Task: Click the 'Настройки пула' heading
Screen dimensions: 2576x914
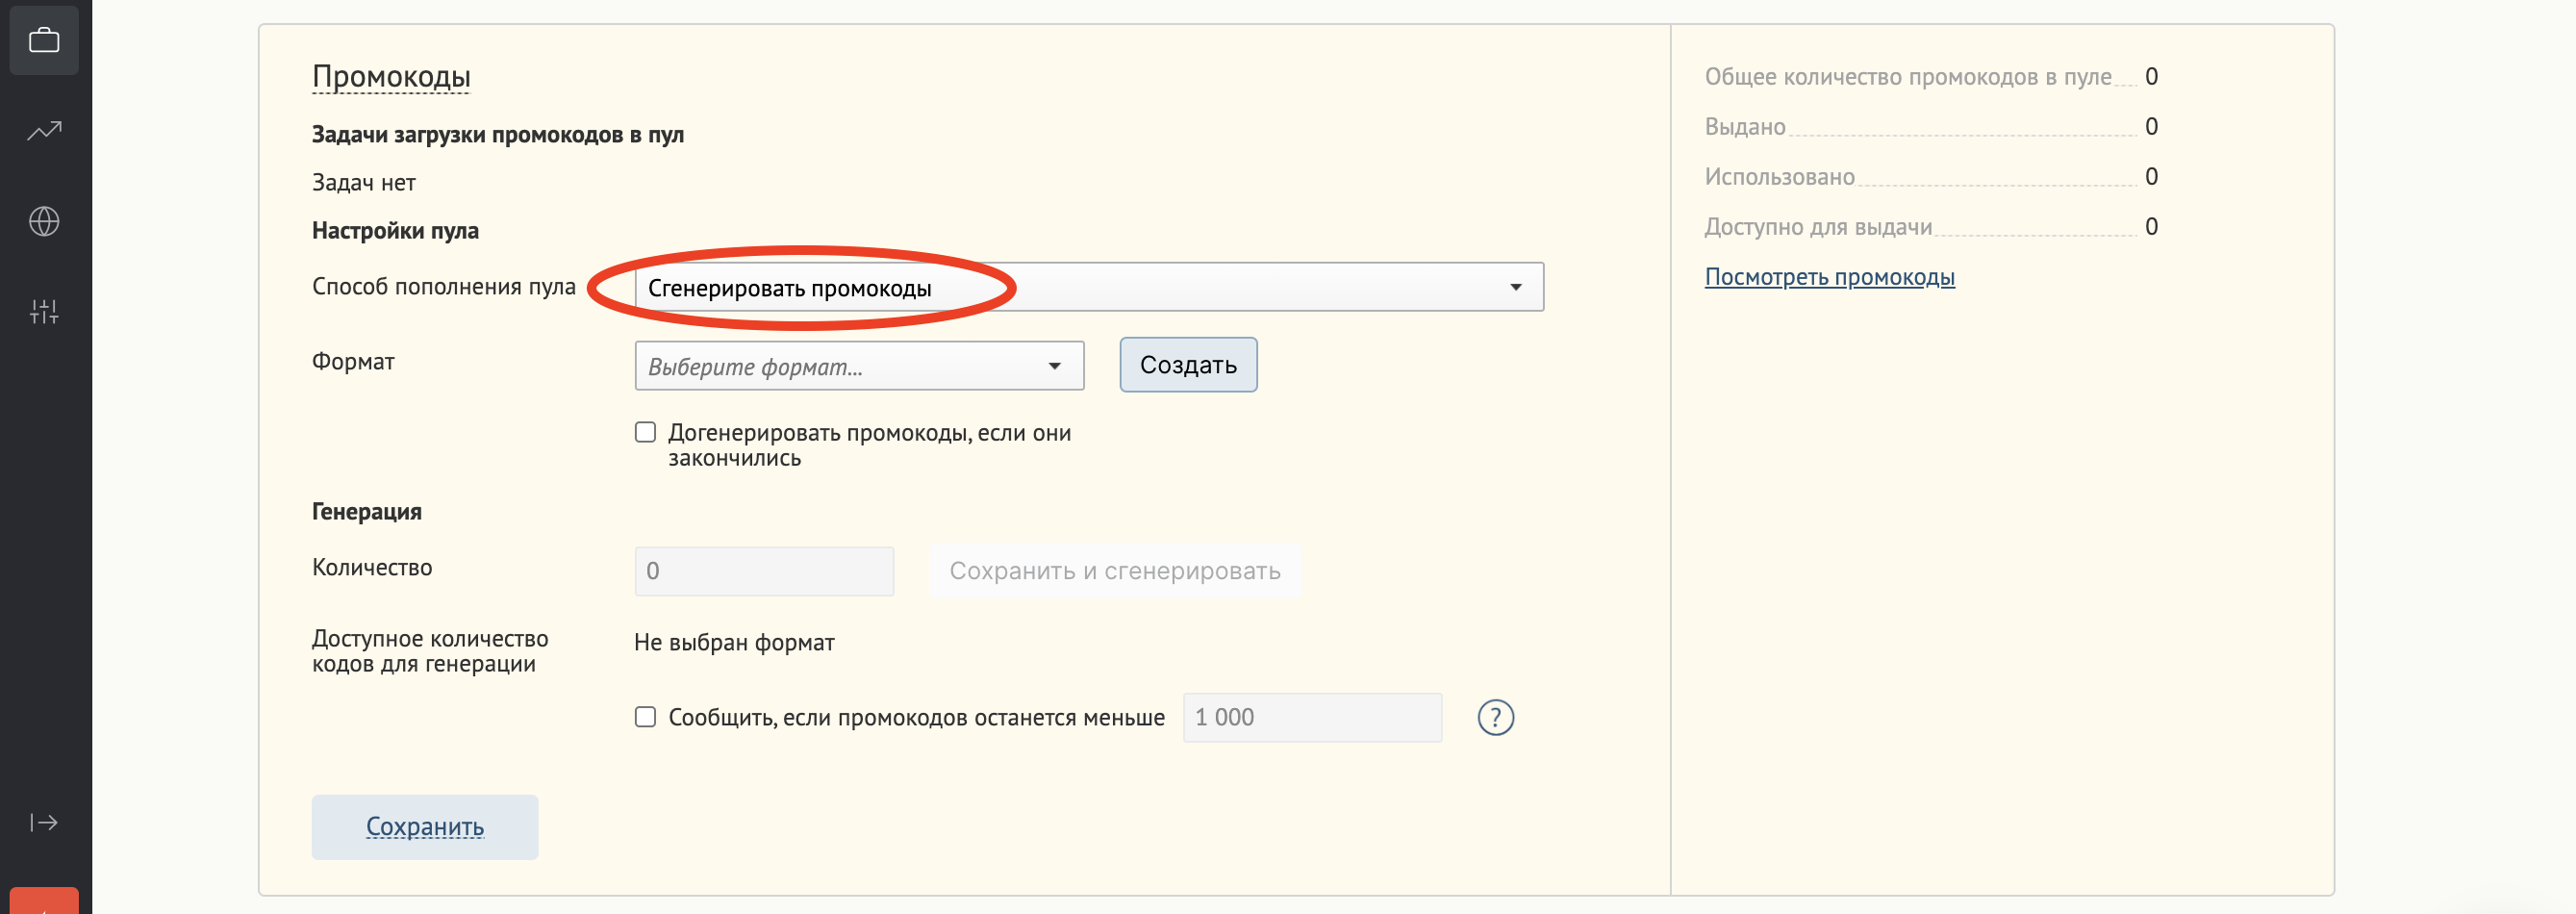Action: click(x=395, y=231)
